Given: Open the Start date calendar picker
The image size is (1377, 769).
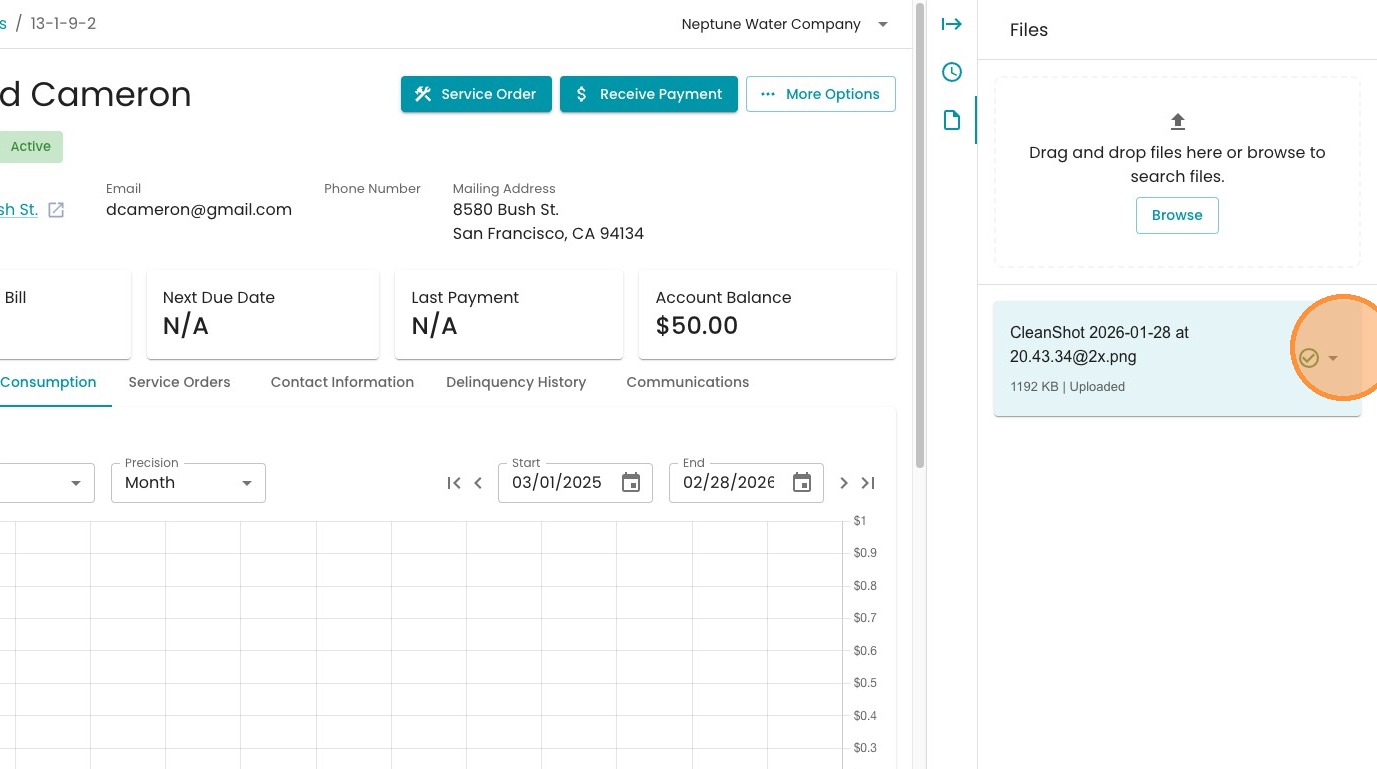Looking at the screenshot, I should click(631, 483).
